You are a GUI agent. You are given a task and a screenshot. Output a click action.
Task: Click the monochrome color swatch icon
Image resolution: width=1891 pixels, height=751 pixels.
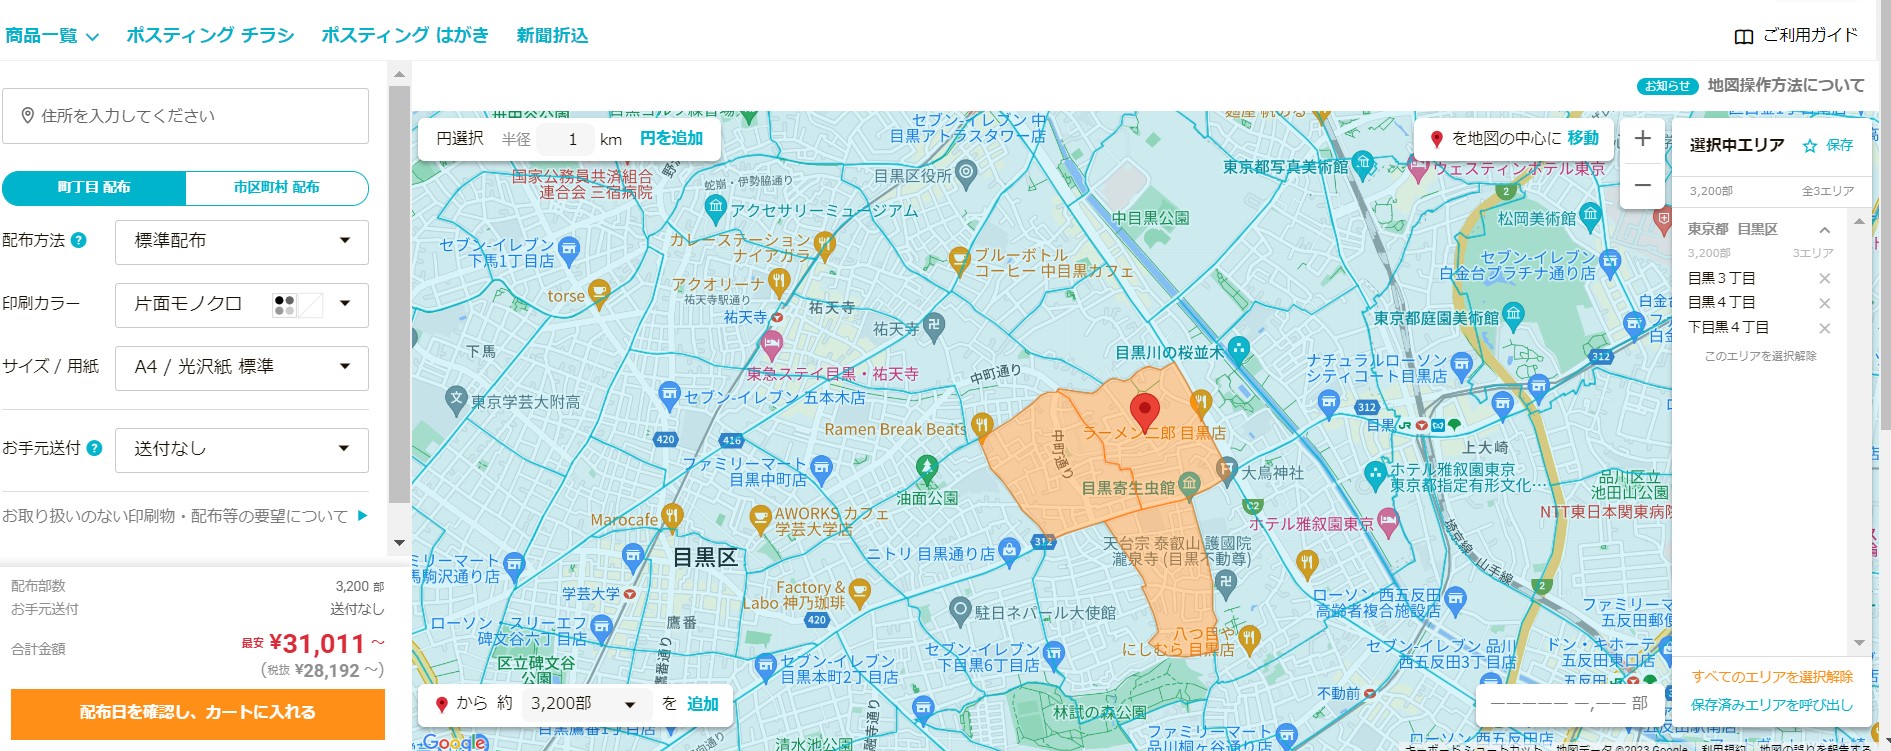click(285, 305)
